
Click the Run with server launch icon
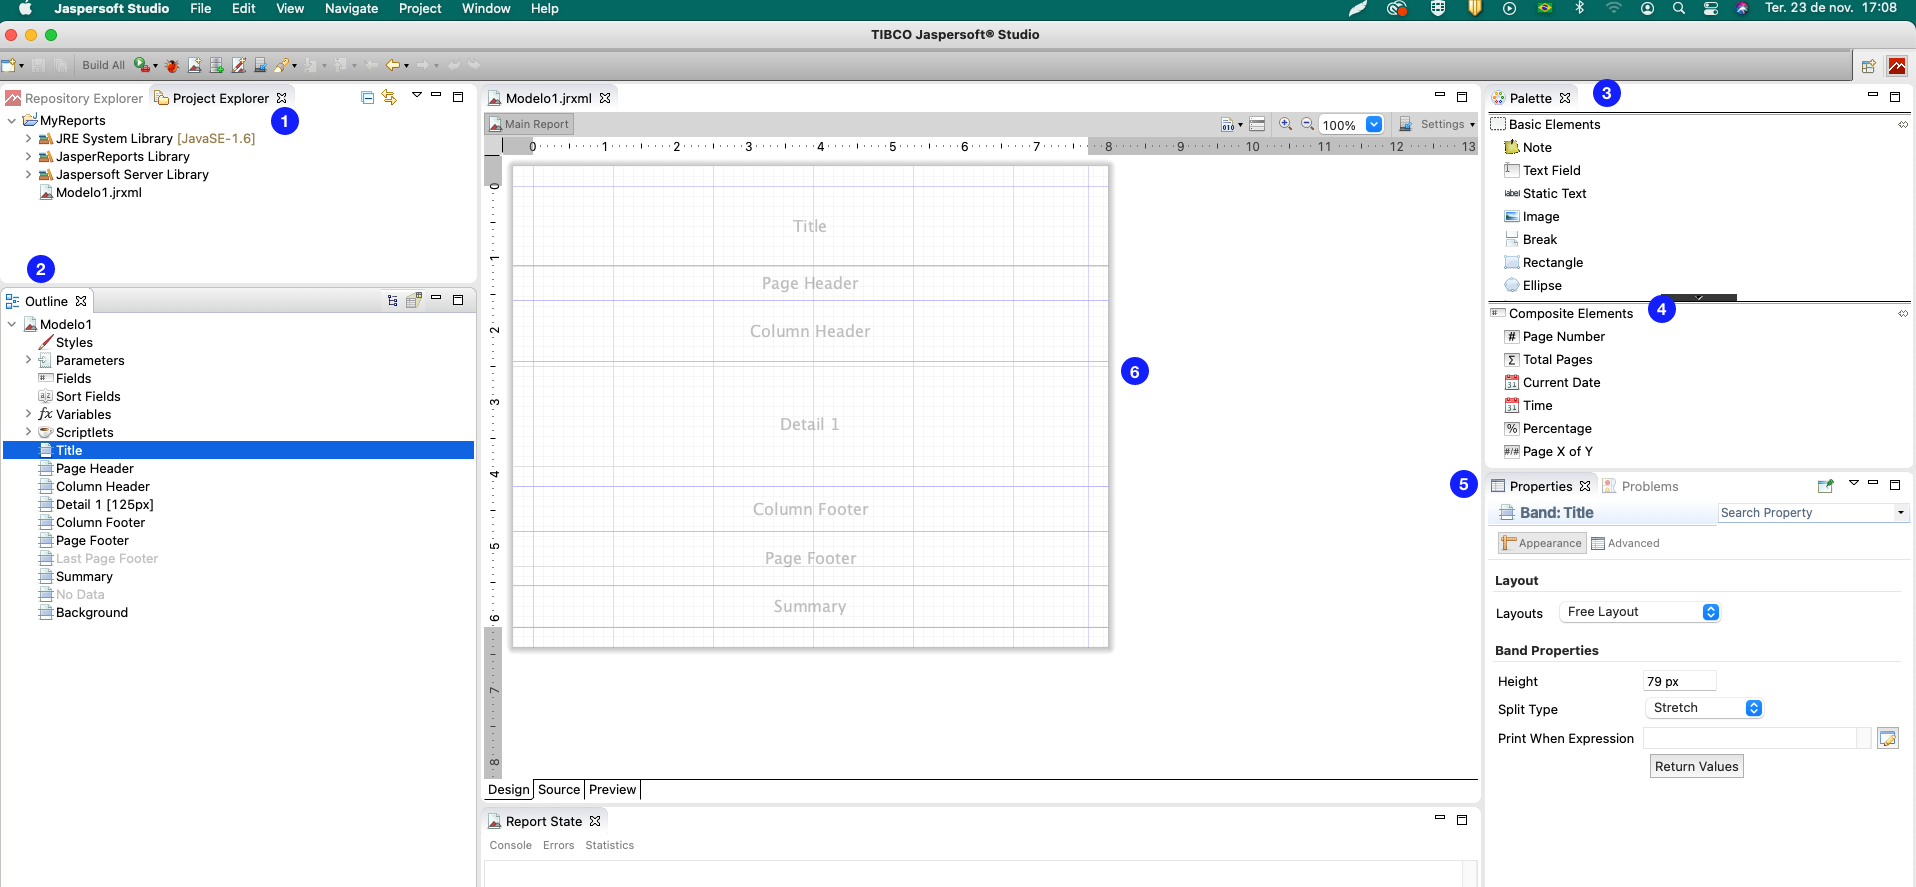point(142,65)
